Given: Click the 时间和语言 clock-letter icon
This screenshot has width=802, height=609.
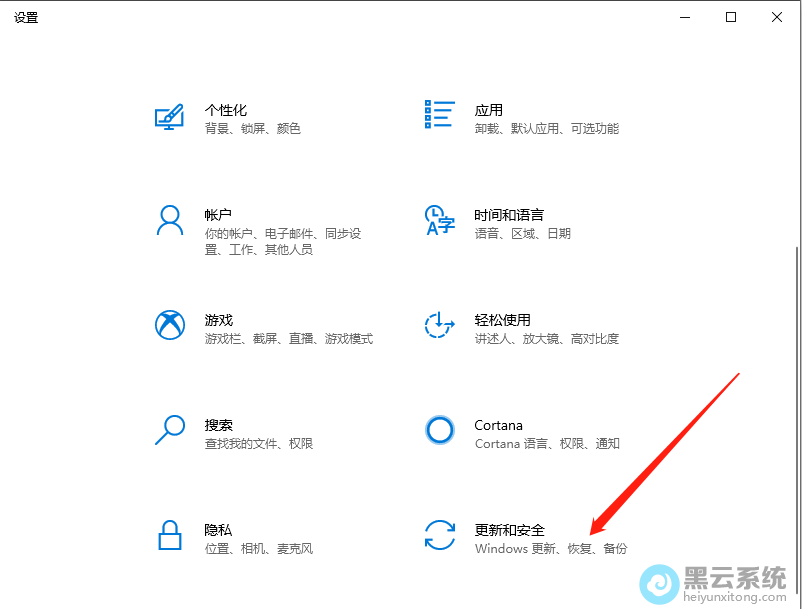Looking at the screenshot, I should point(440,220).
